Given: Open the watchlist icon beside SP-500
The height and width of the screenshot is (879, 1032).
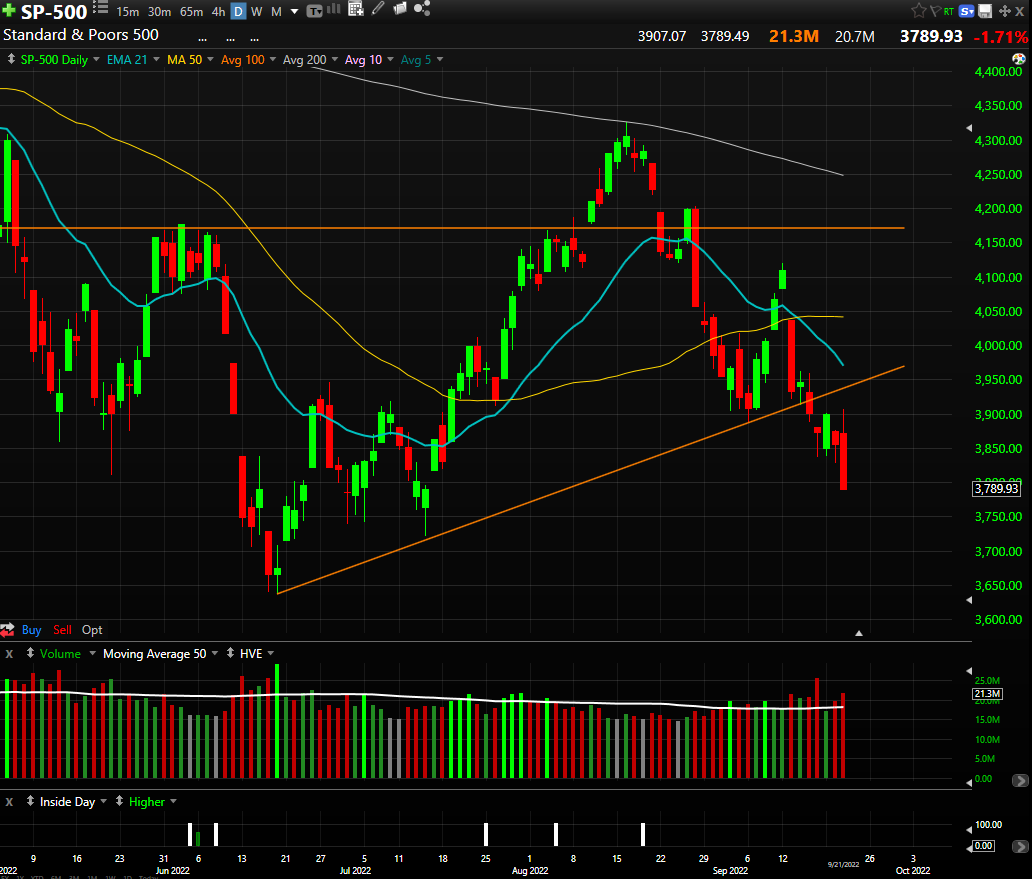Looking at the screenshot, I should tap(100, 7).
